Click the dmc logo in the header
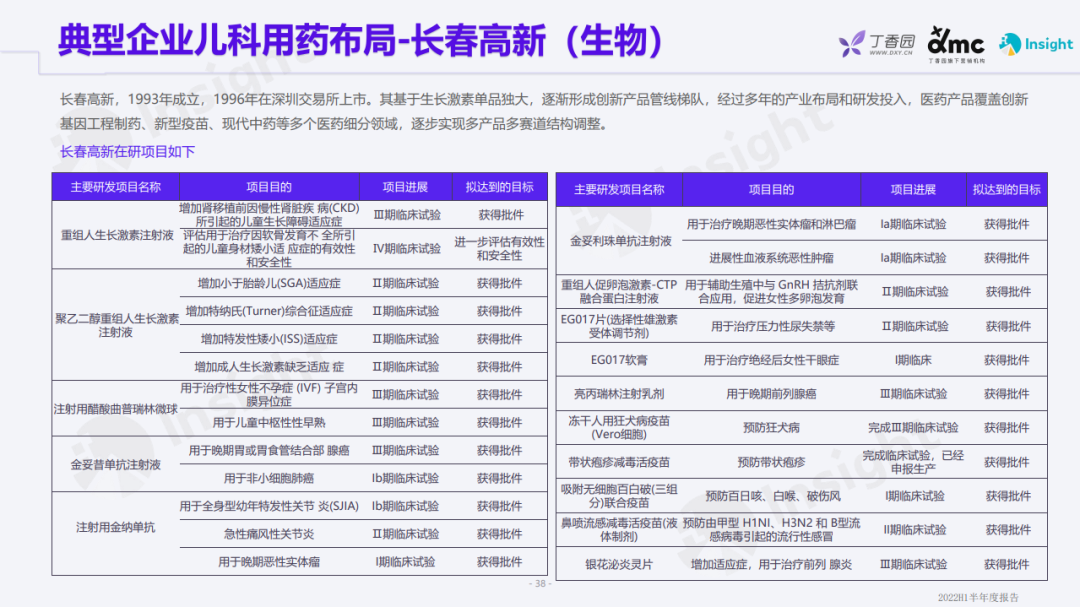The height and width of the screenshot is (607, 1080). 956,45
